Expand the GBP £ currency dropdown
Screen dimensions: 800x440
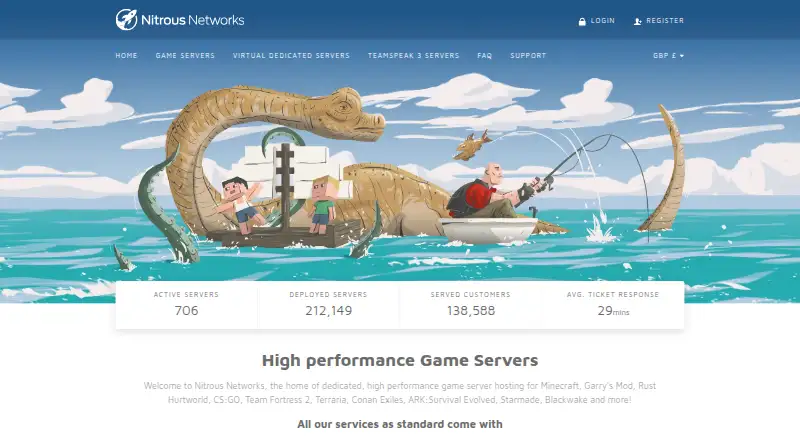click(x=668, y=56)
